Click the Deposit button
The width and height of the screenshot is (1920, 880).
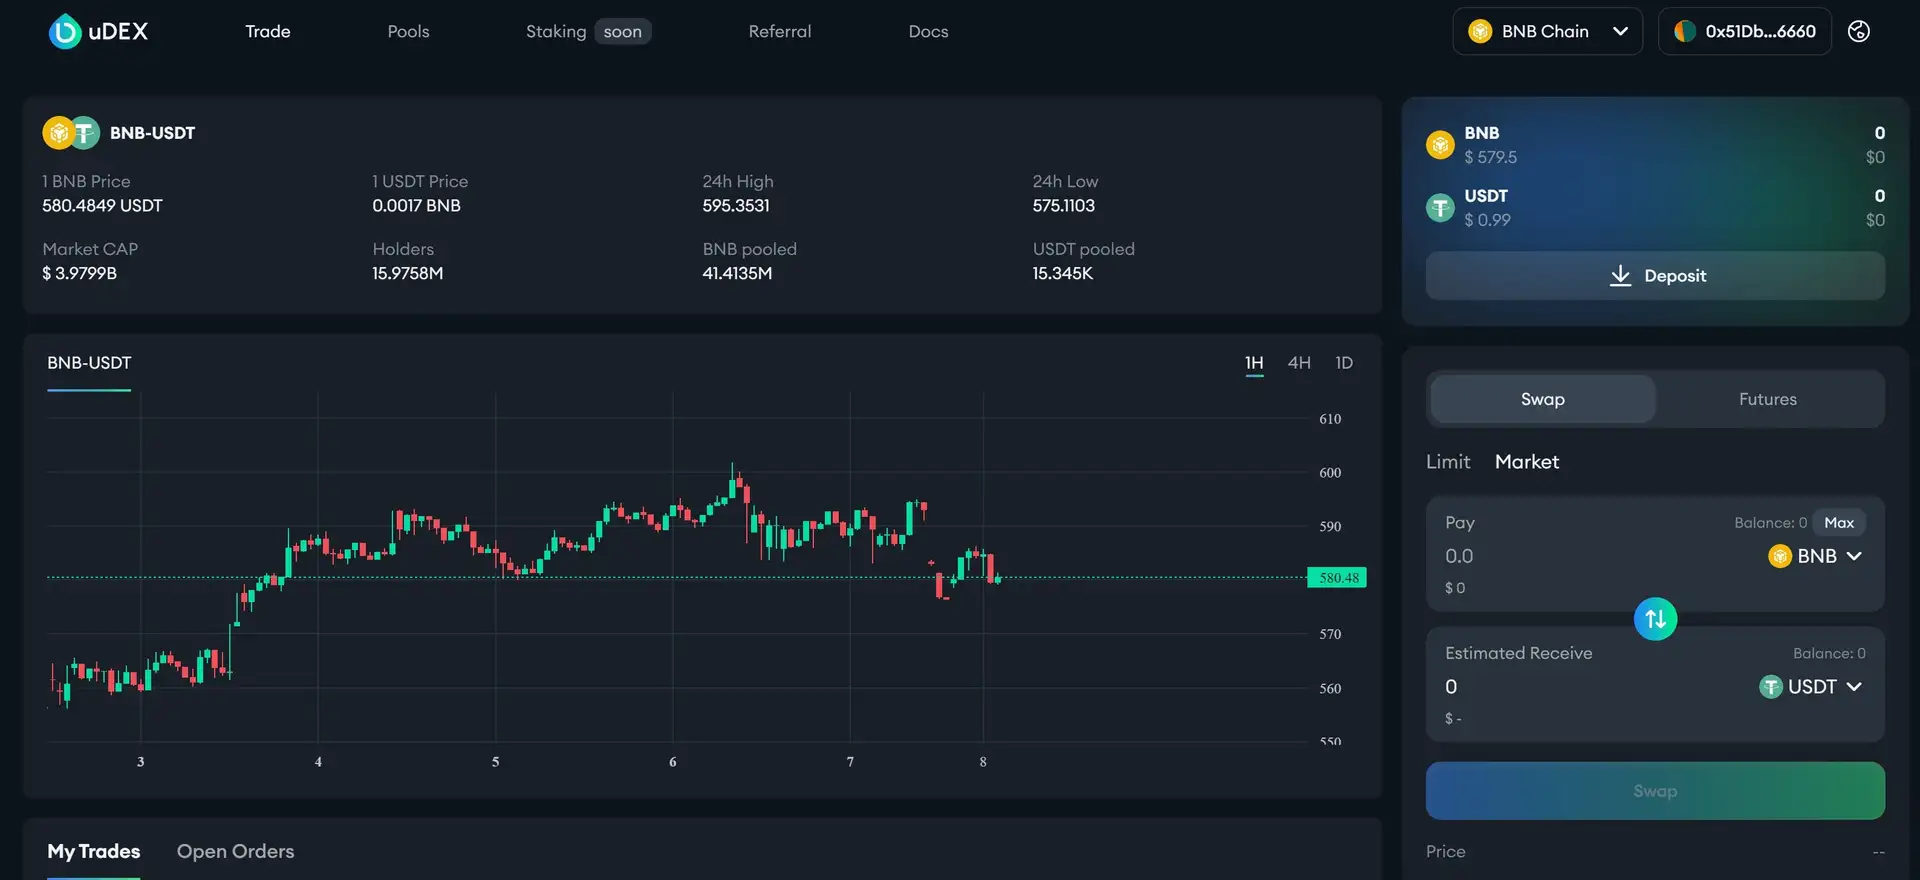coord(1655,276)
